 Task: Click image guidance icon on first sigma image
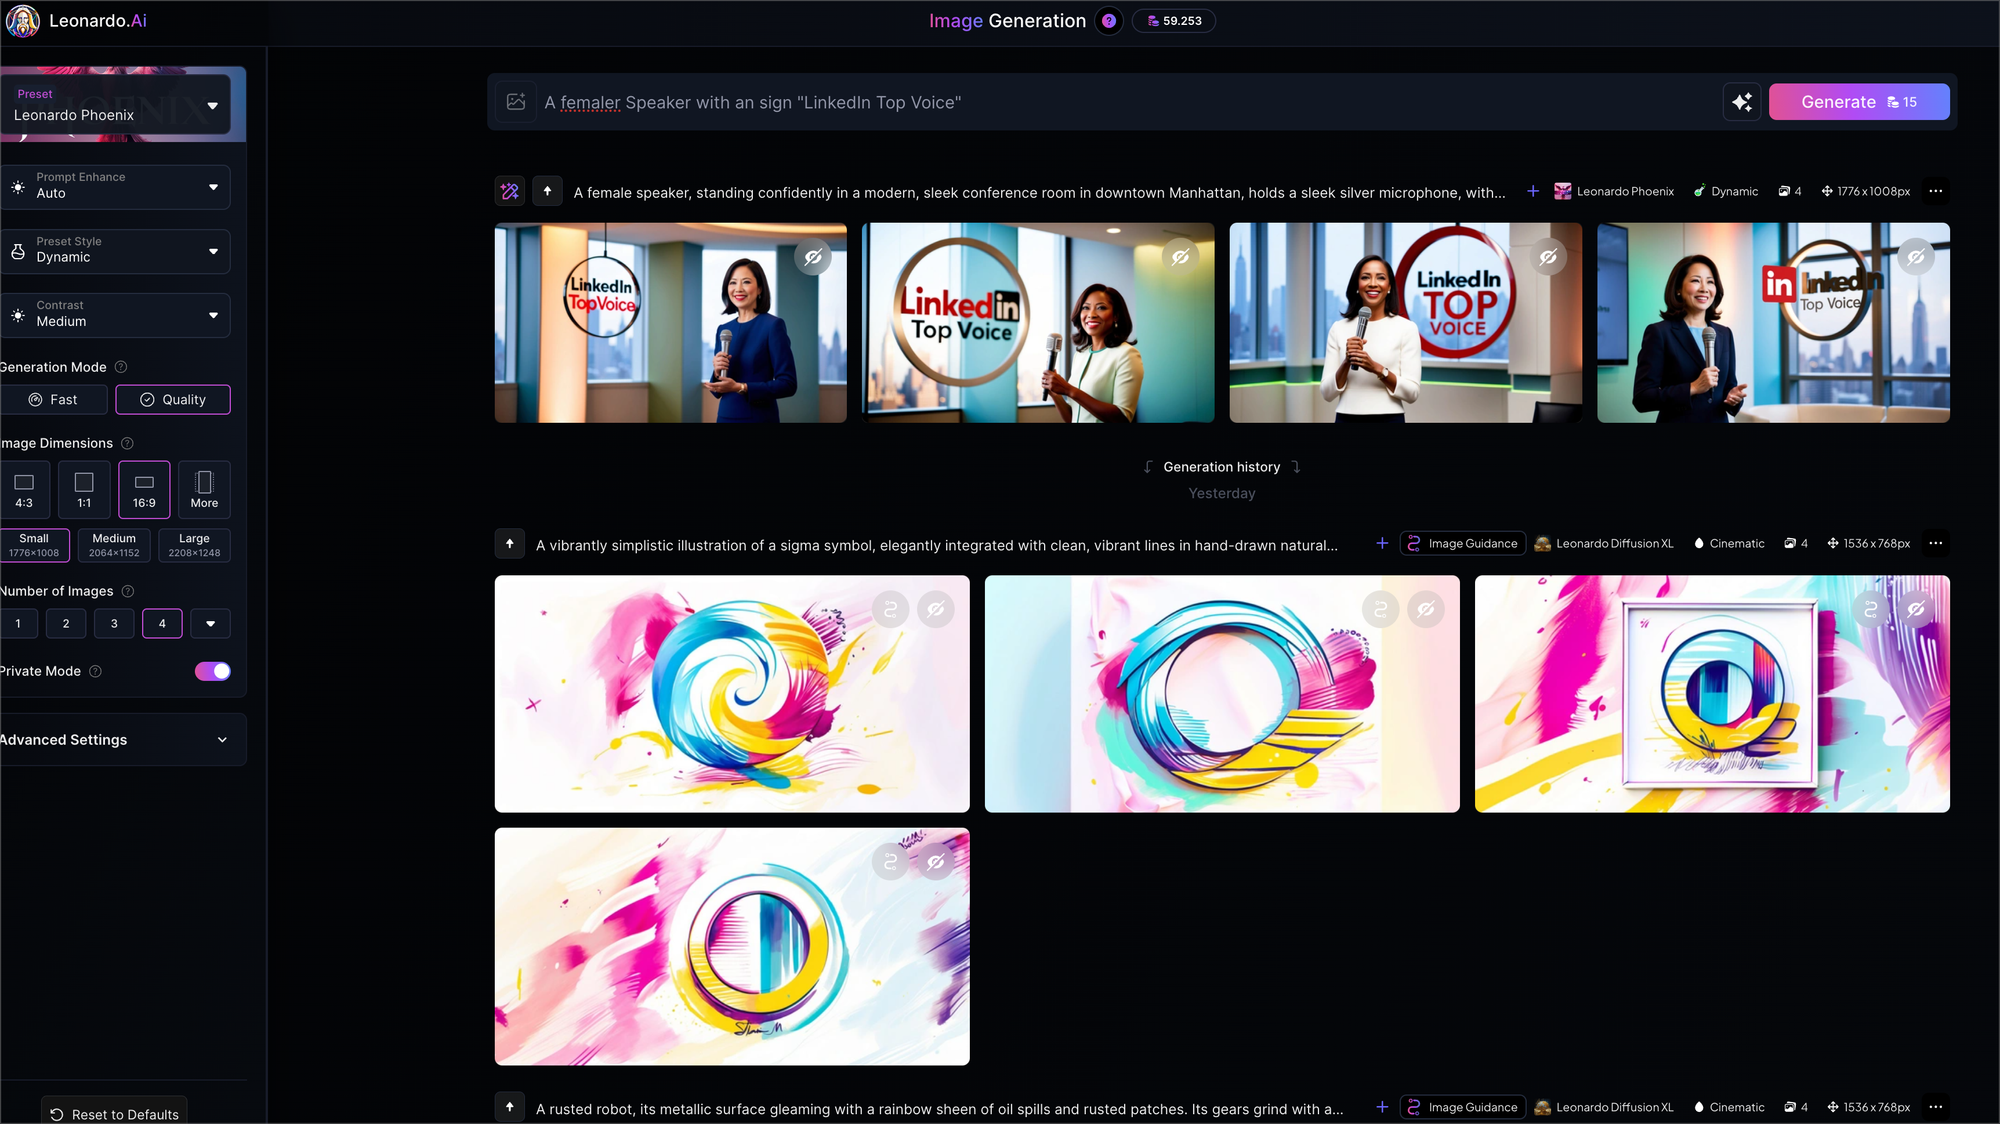(890, 609)
